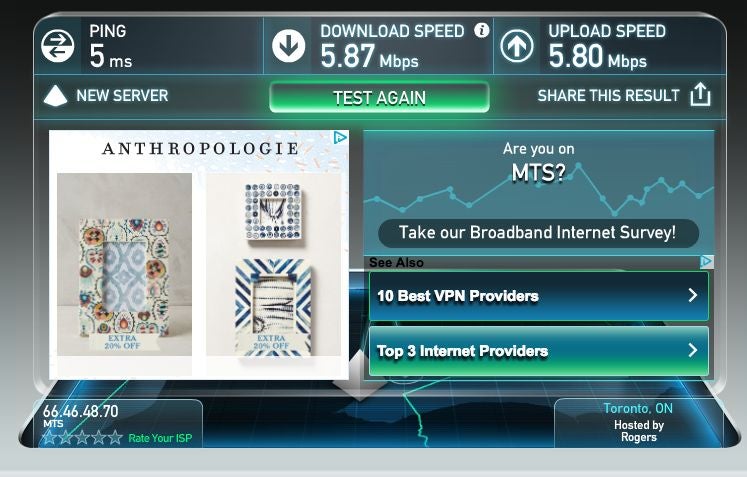This screenshot has width=747, height=477.
Task: Expand the 10 Best VPN Providers chevron
Action: 693,295
